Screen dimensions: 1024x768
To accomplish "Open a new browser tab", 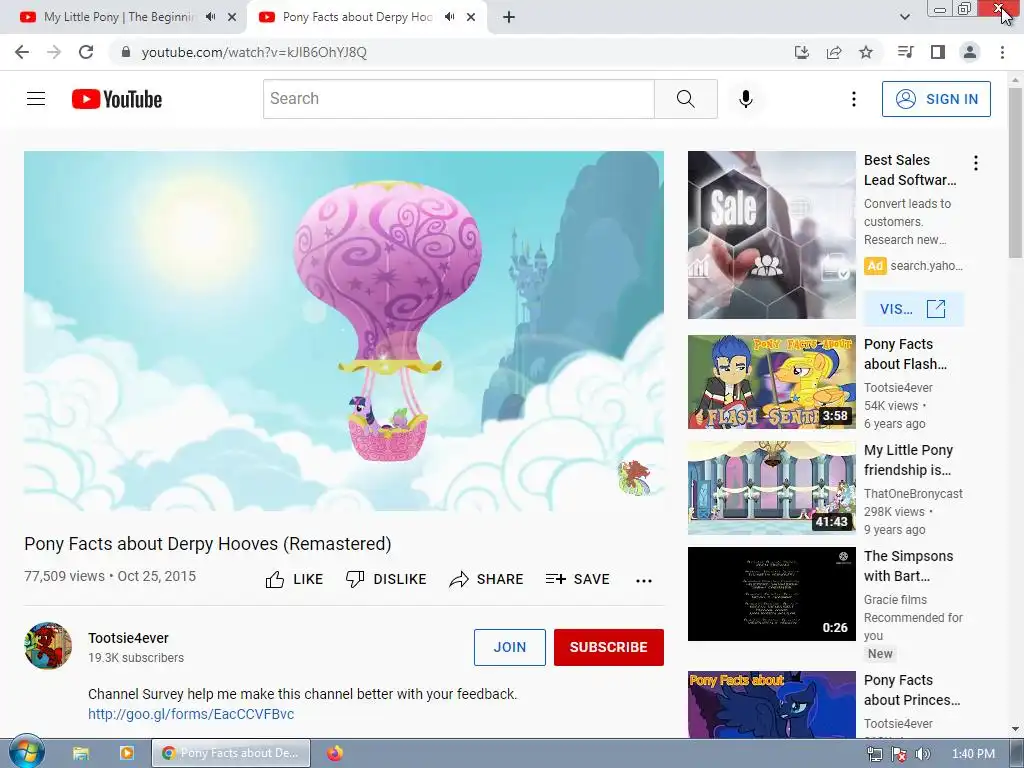I will pyautogui.click(x=509, y=18).
